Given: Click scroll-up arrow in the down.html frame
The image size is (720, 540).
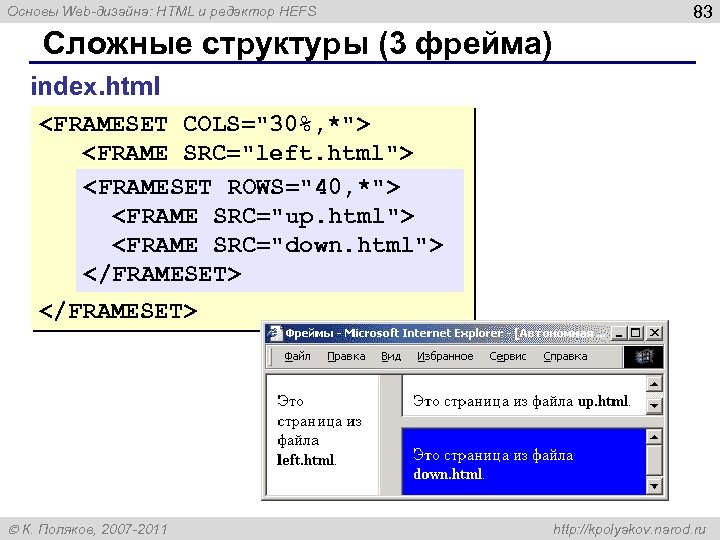Looking at the screenshot, I should click(654, 436).
